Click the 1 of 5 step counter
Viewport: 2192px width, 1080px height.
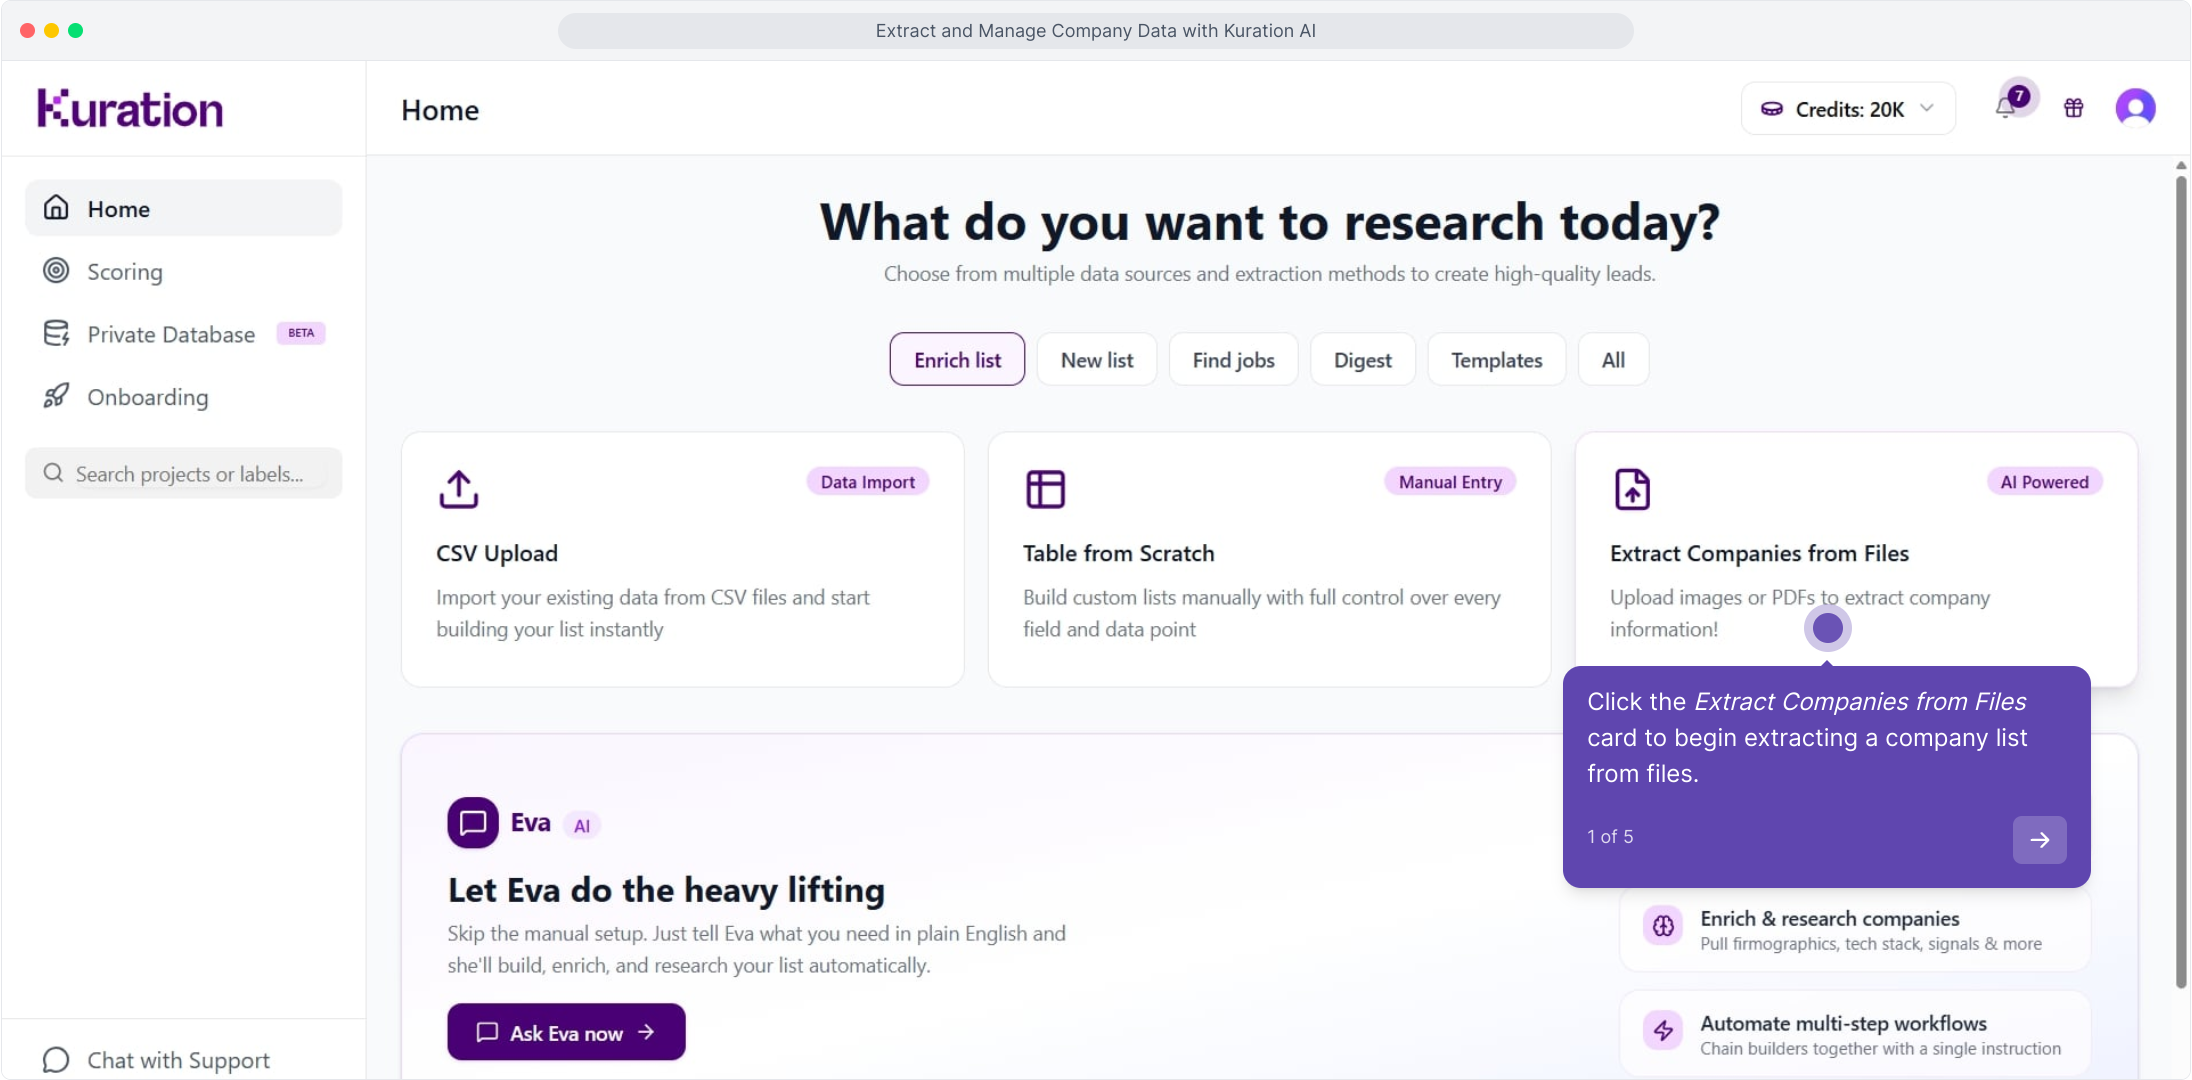(x=1610, y=836)
